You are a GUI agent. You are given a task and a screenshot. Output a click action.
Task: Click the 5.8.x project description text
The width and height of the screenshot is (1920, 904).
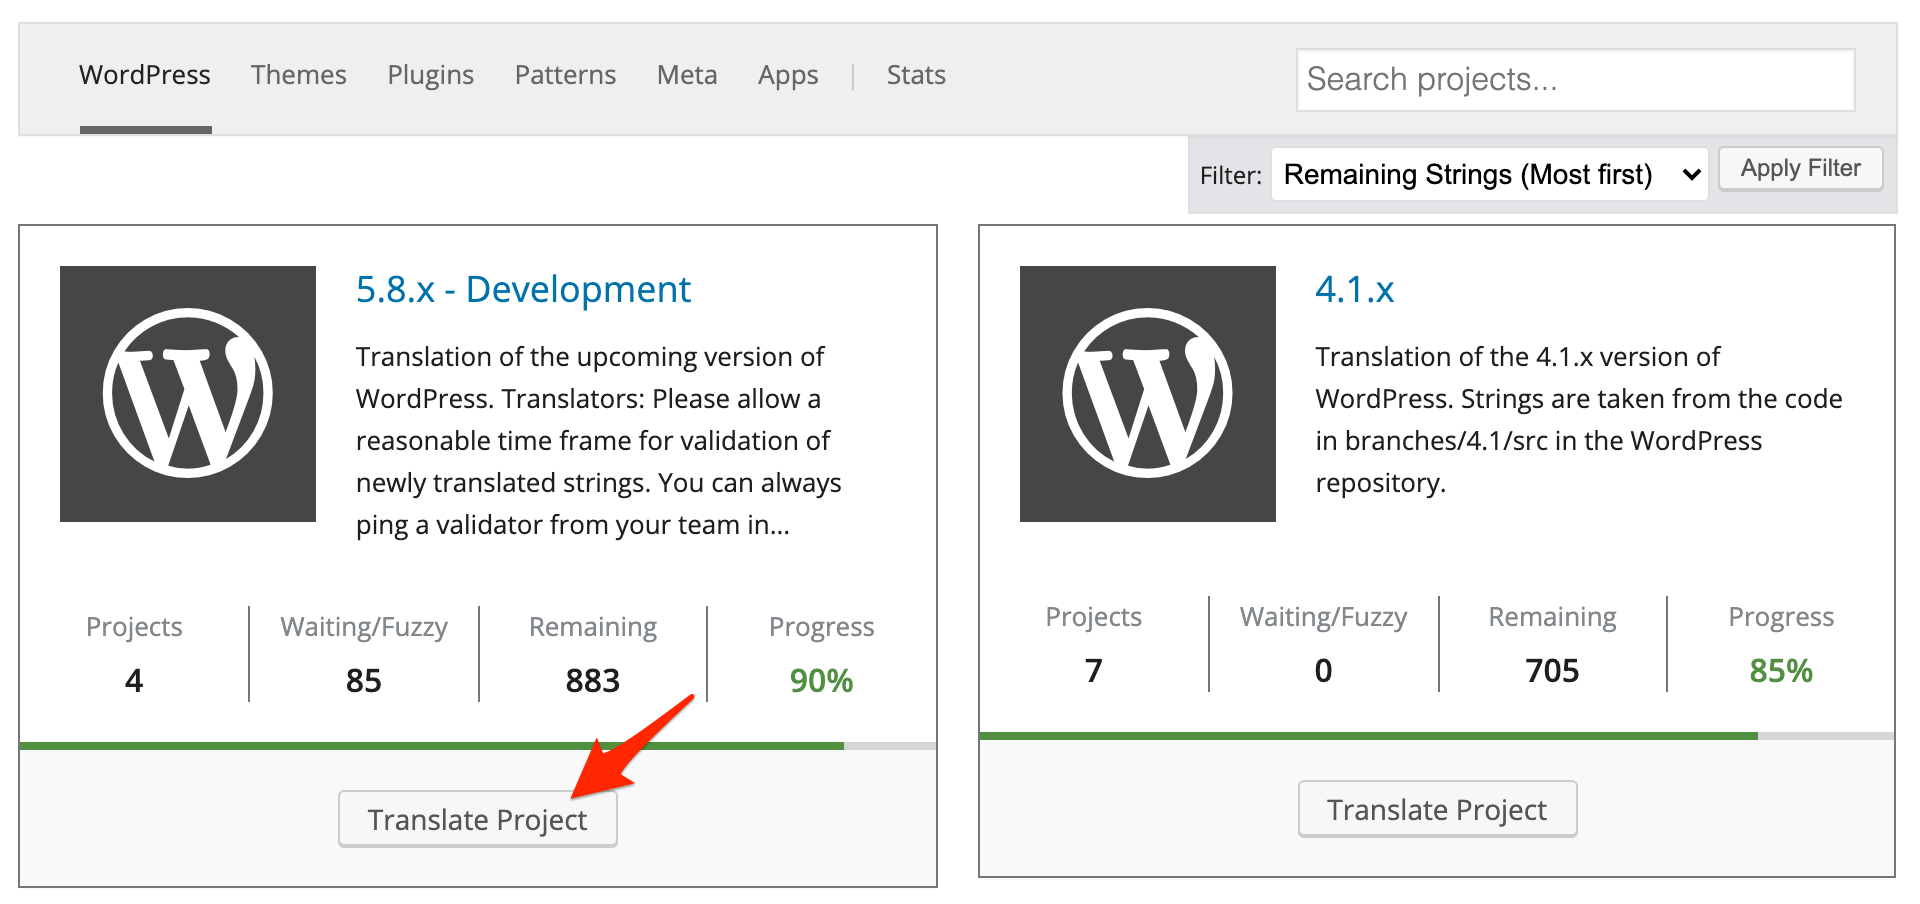tap(598, 441)
